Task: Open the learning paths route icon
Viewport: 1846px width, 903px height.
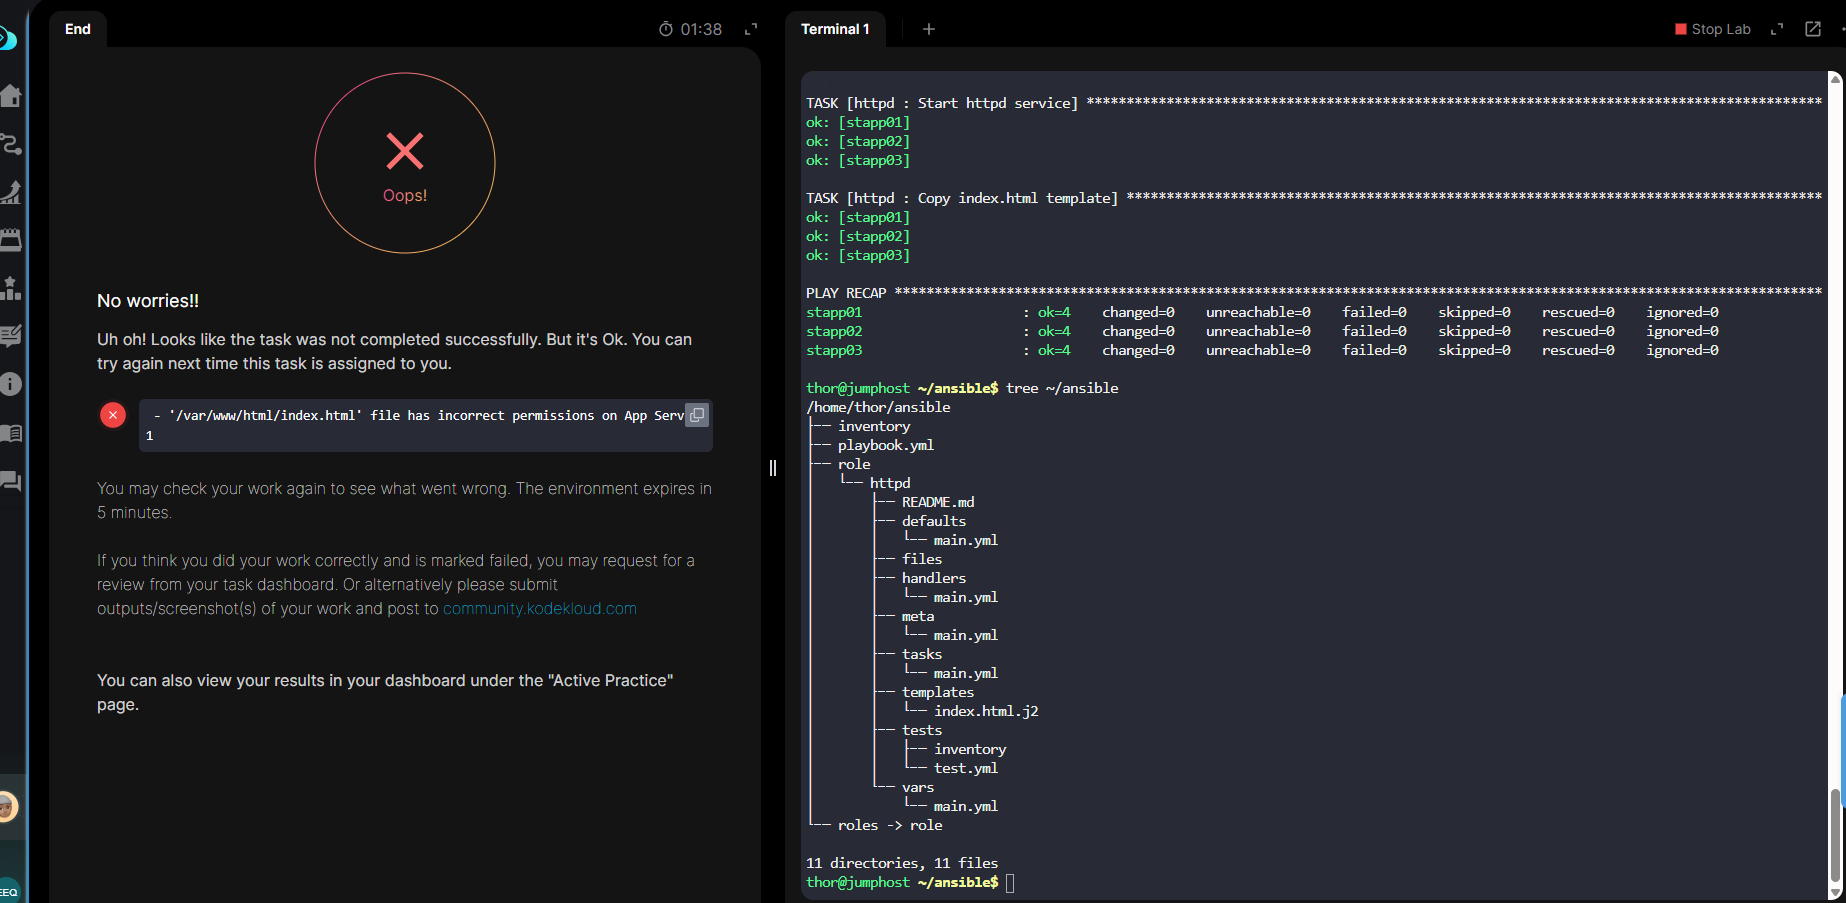Action: tap(10, 144)
